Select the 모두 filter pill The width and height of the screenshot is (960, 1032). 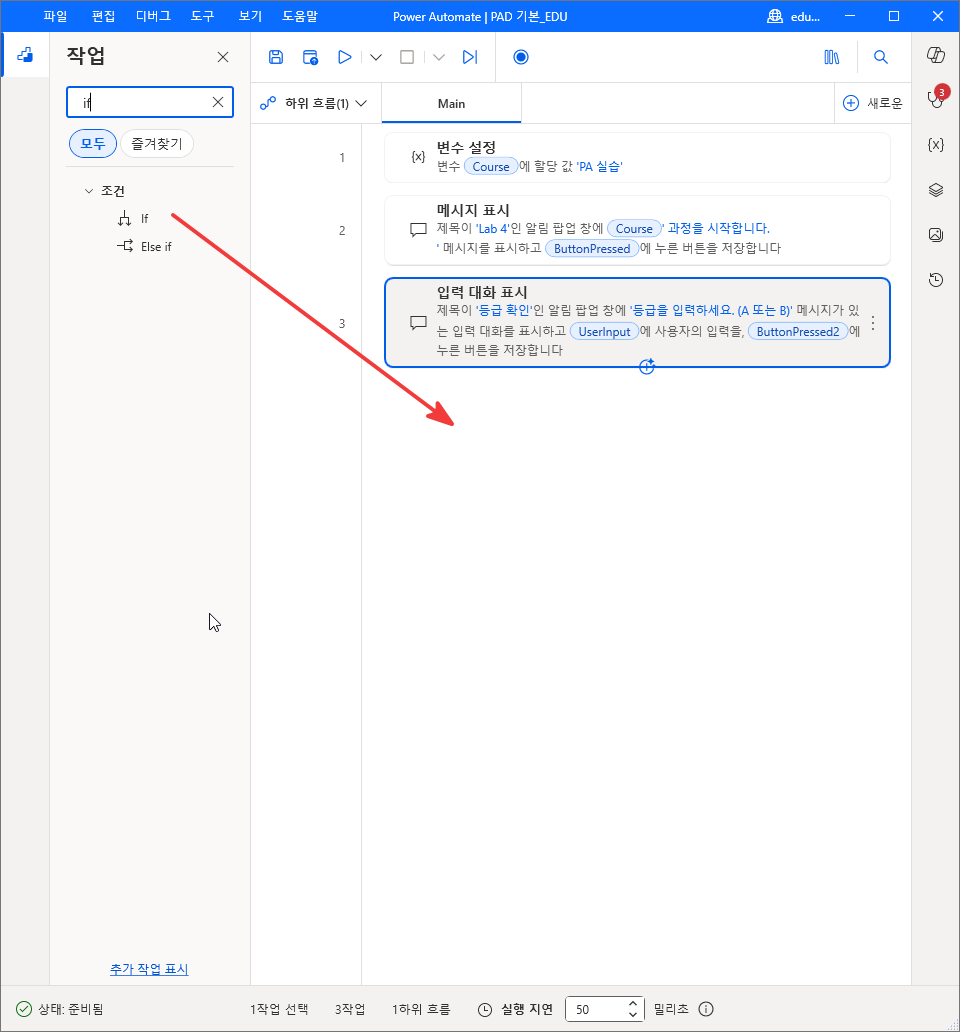click(93, 143)
